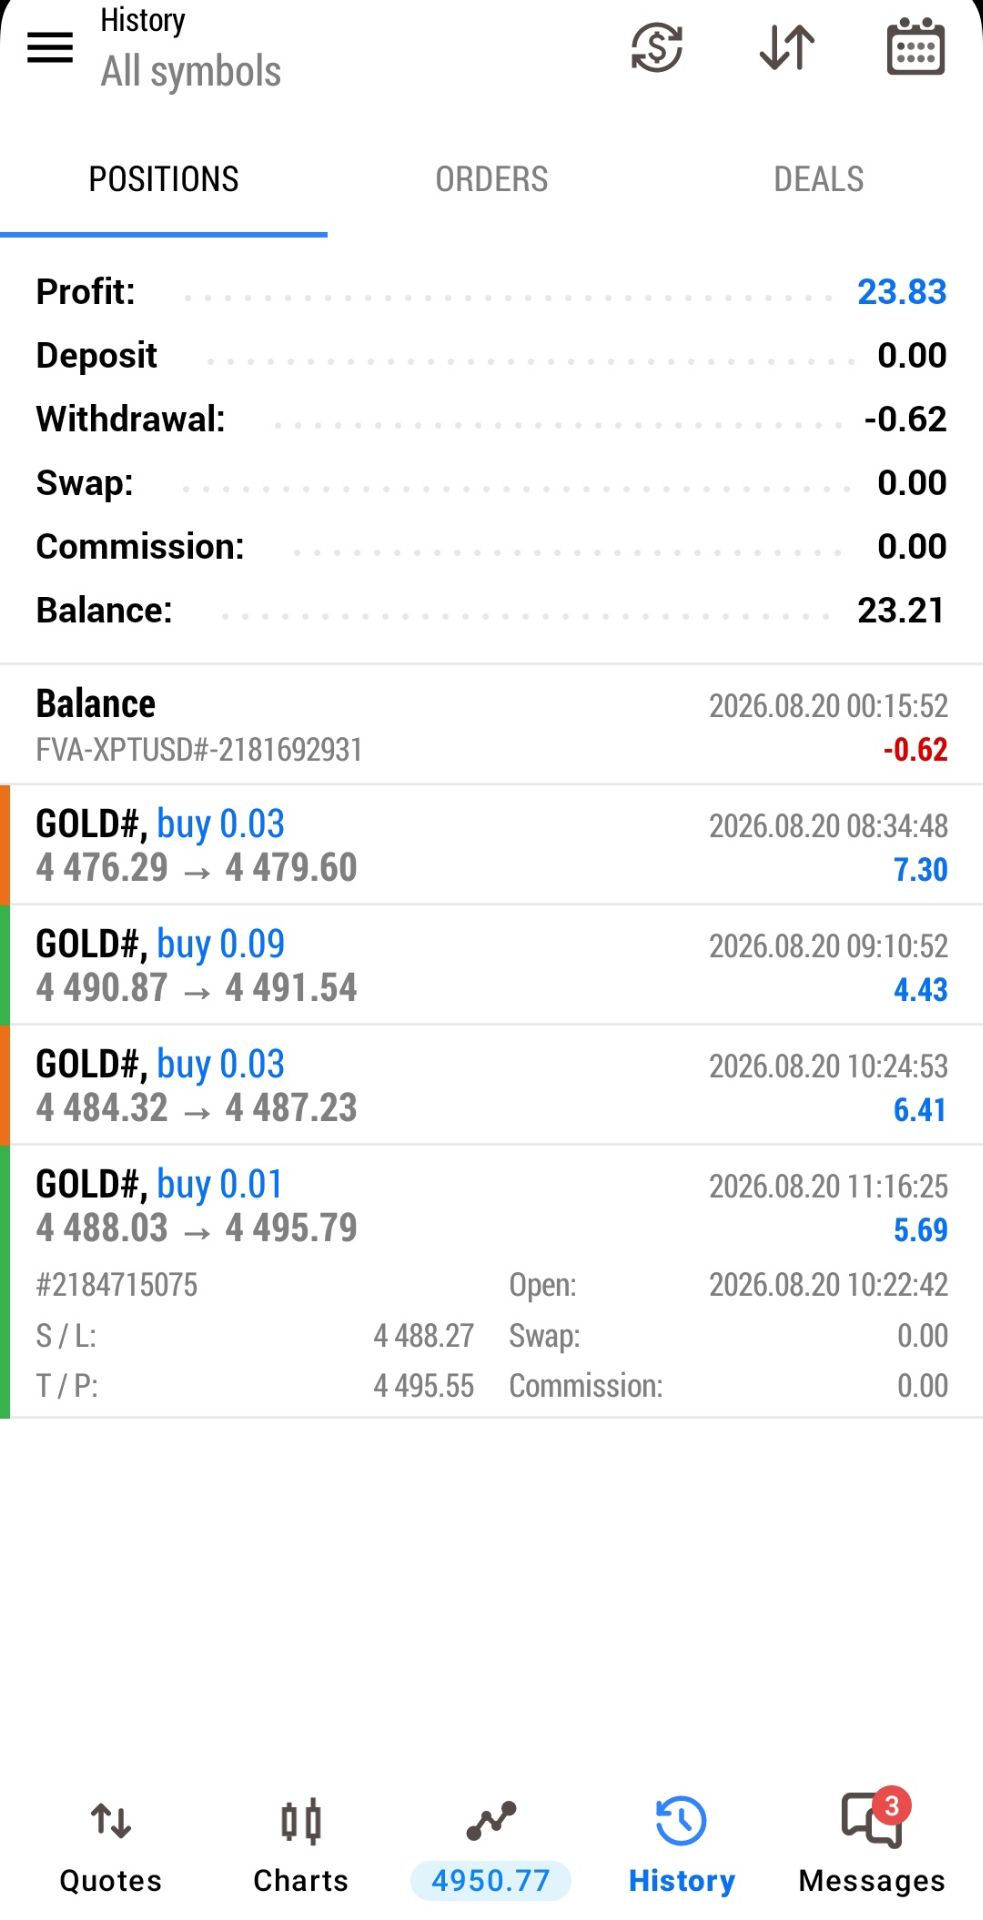The image size is (983, 1920).
Task: Expand the GOLD# position with profit 7.30
Action: 491,845
